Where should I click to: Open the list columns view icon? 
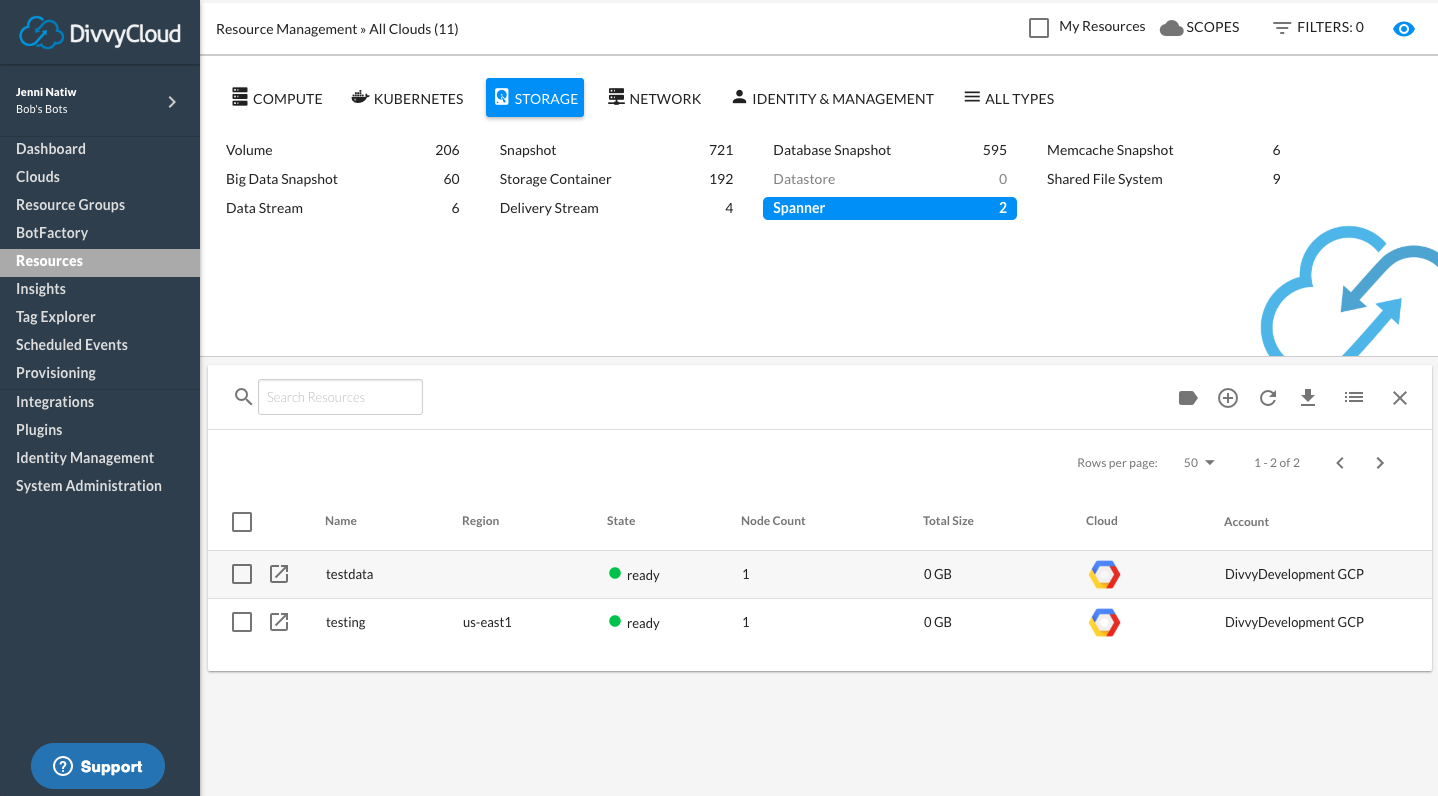pyautogui.click(x=1354, y=398)
